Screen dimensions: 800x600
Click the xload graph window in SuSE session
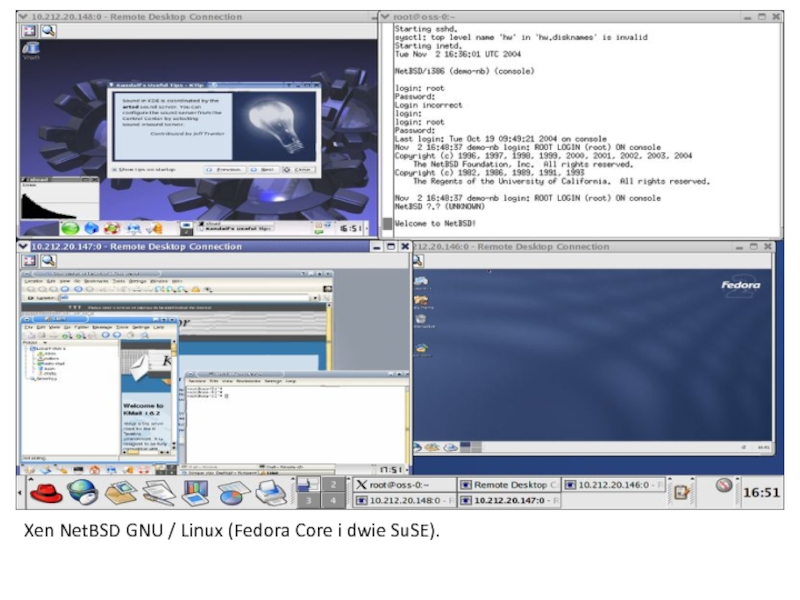pyautogui.click(x=60, y=199)
